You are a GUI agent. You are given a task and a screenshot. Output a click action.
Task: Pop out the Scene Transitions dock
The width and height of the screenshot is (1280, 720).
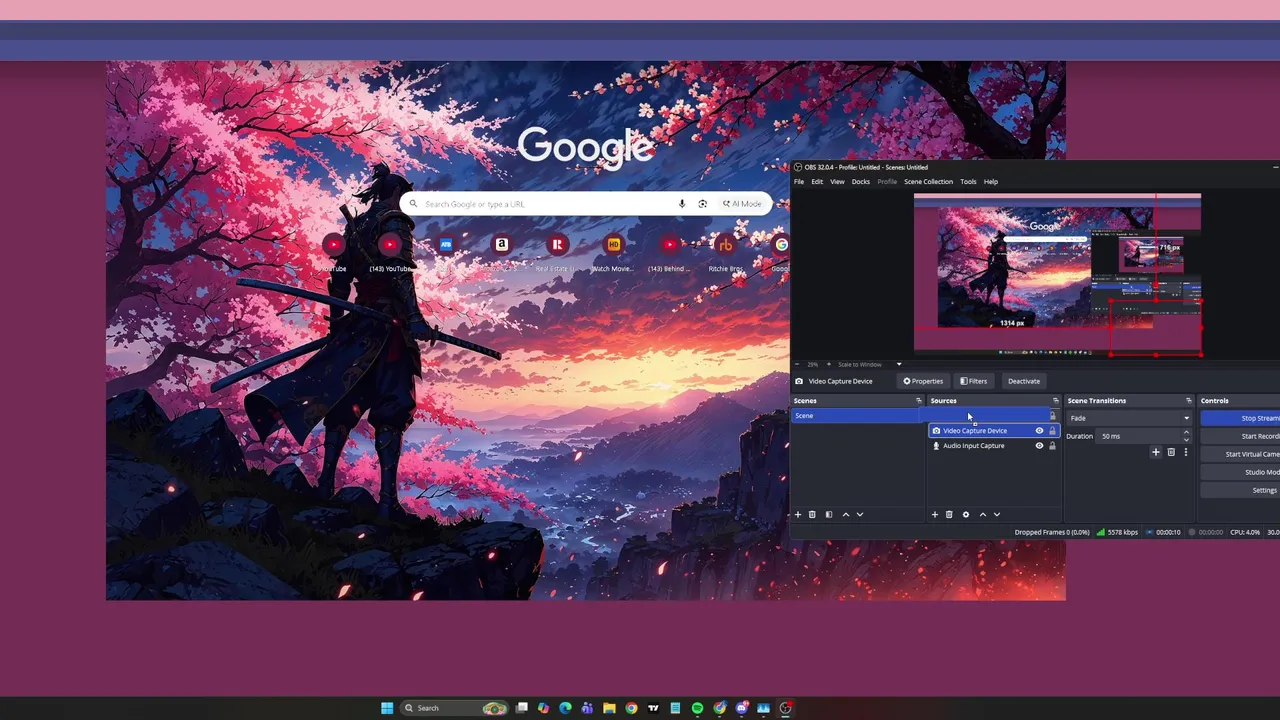pyautogui.click(x=1189, y=401)
